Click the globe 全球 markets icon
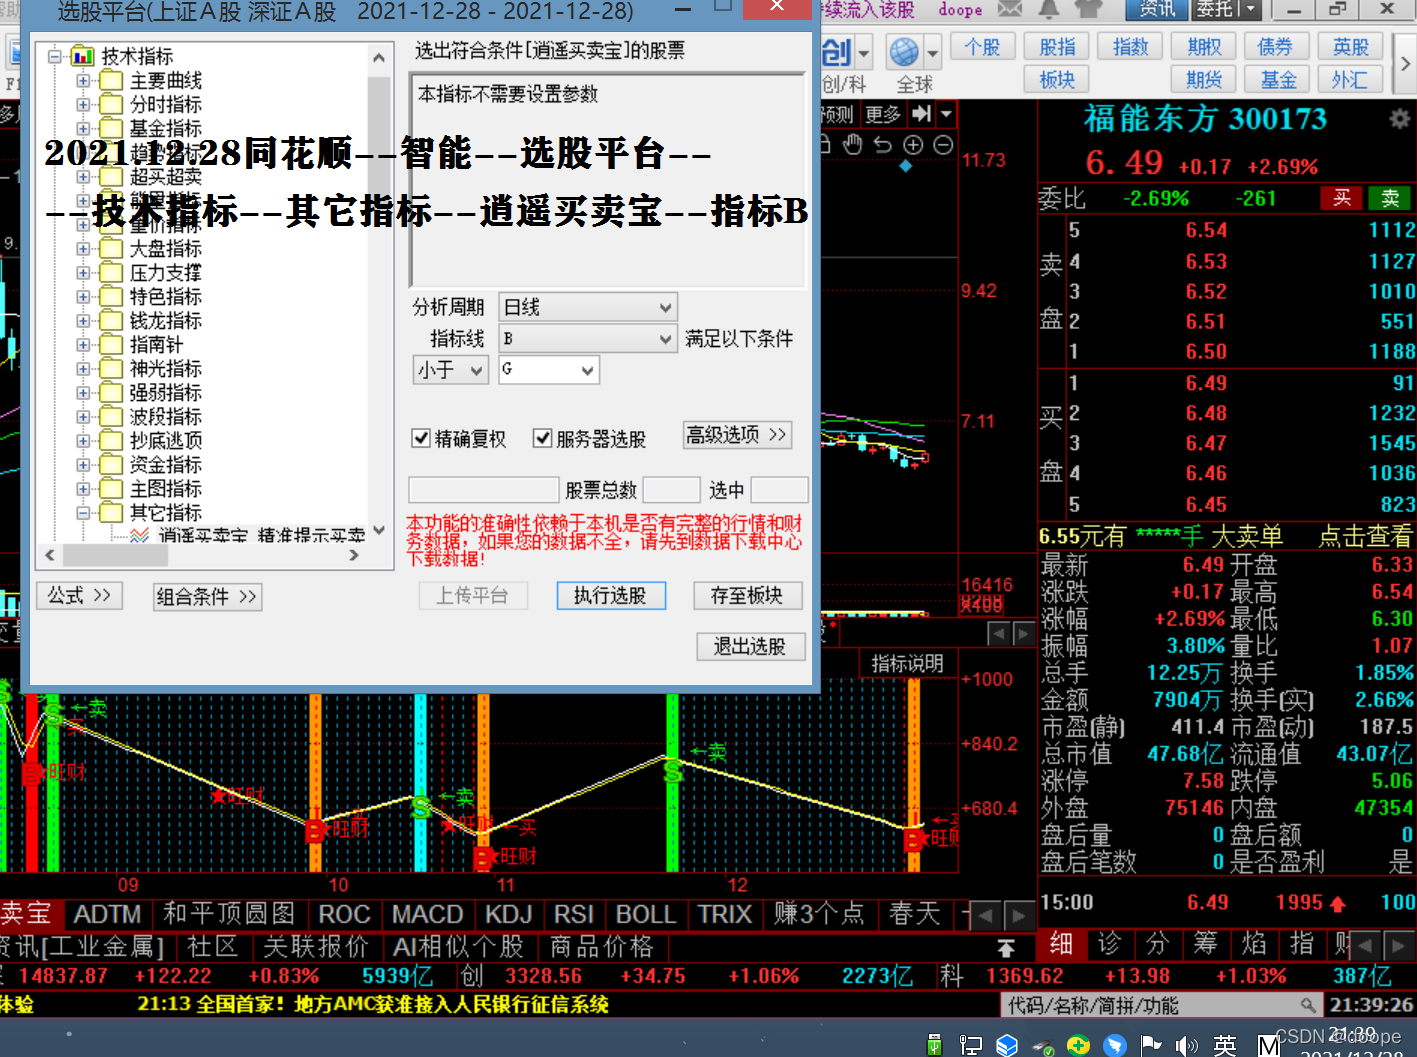Screen dimensions: 1417x1057 pos(904,51)
